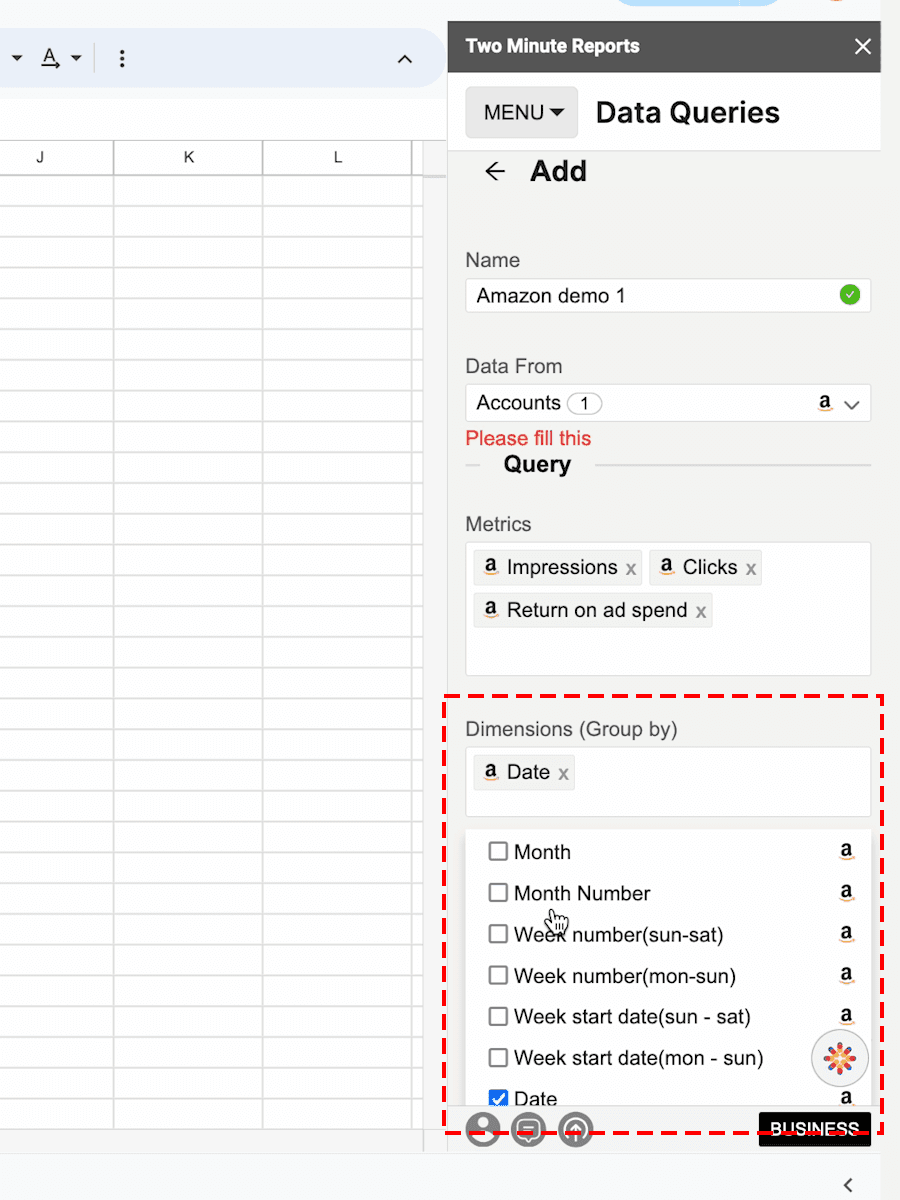The height and width of the screenshot is (1200, 900).
Task: Remove the Impressions metric chip
Action: pyautogui.click(x=631, y=569)
